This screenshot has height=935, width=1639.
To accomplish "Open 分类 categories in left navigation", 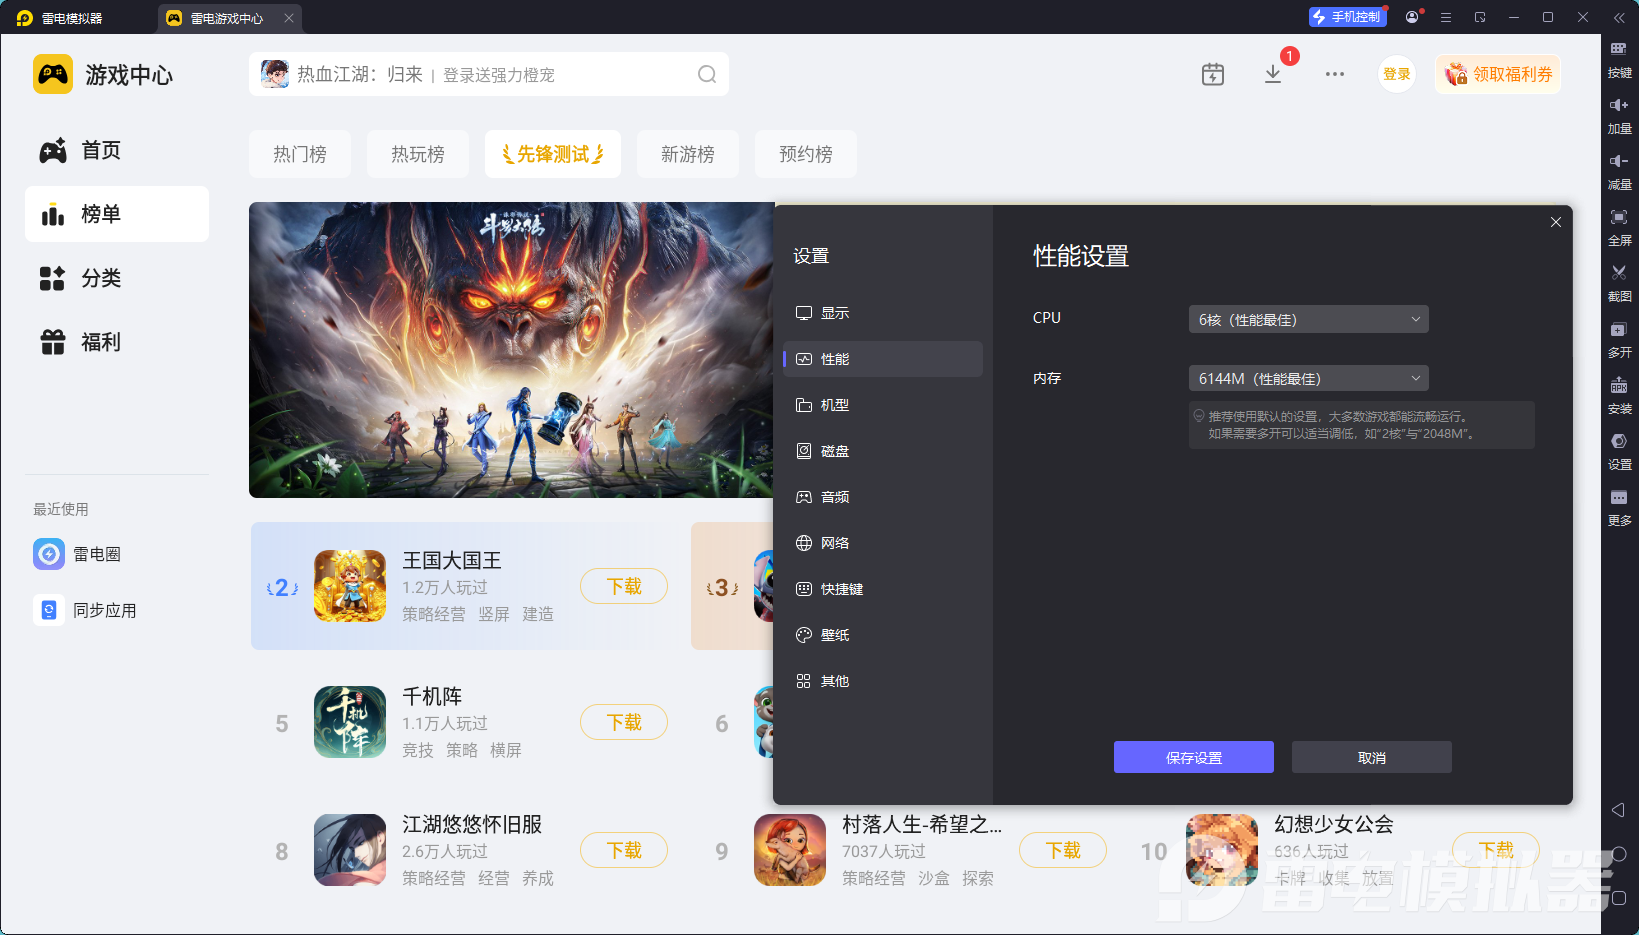I will pyautogui.click(x=117, y=278).
